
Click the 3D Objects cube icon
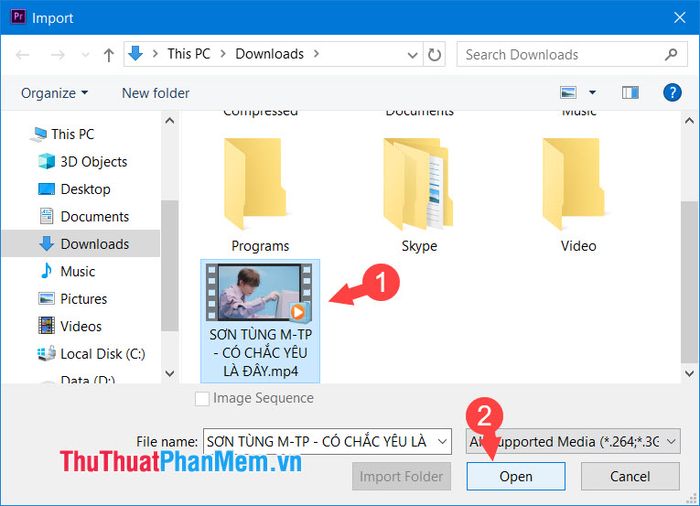(x=46, y=161)
